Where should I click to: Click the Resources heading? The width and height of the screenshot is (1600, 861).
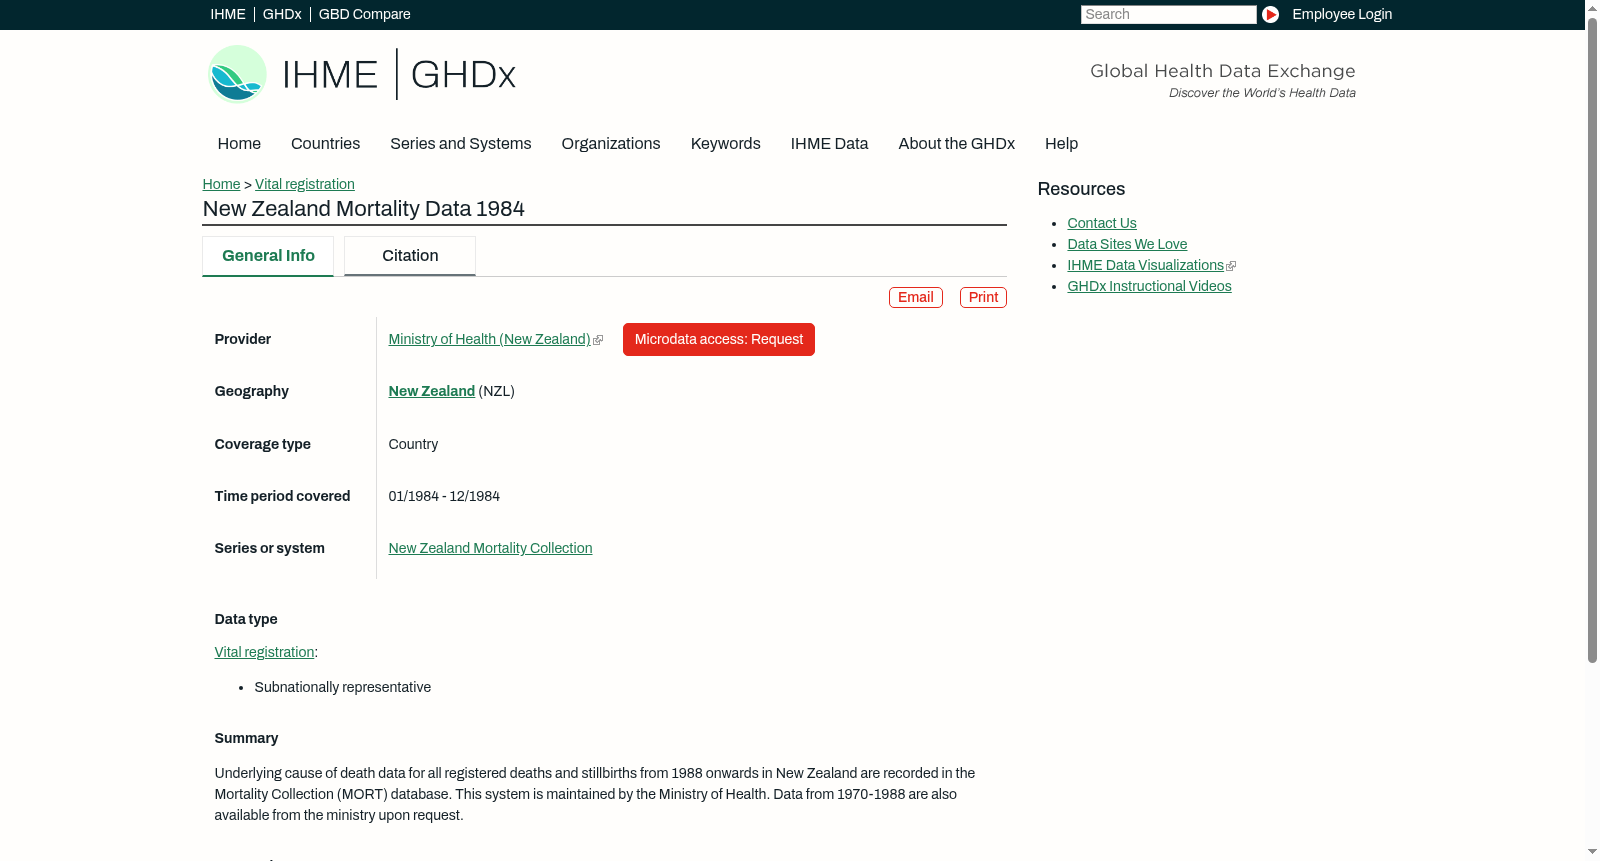point(1081,189)
